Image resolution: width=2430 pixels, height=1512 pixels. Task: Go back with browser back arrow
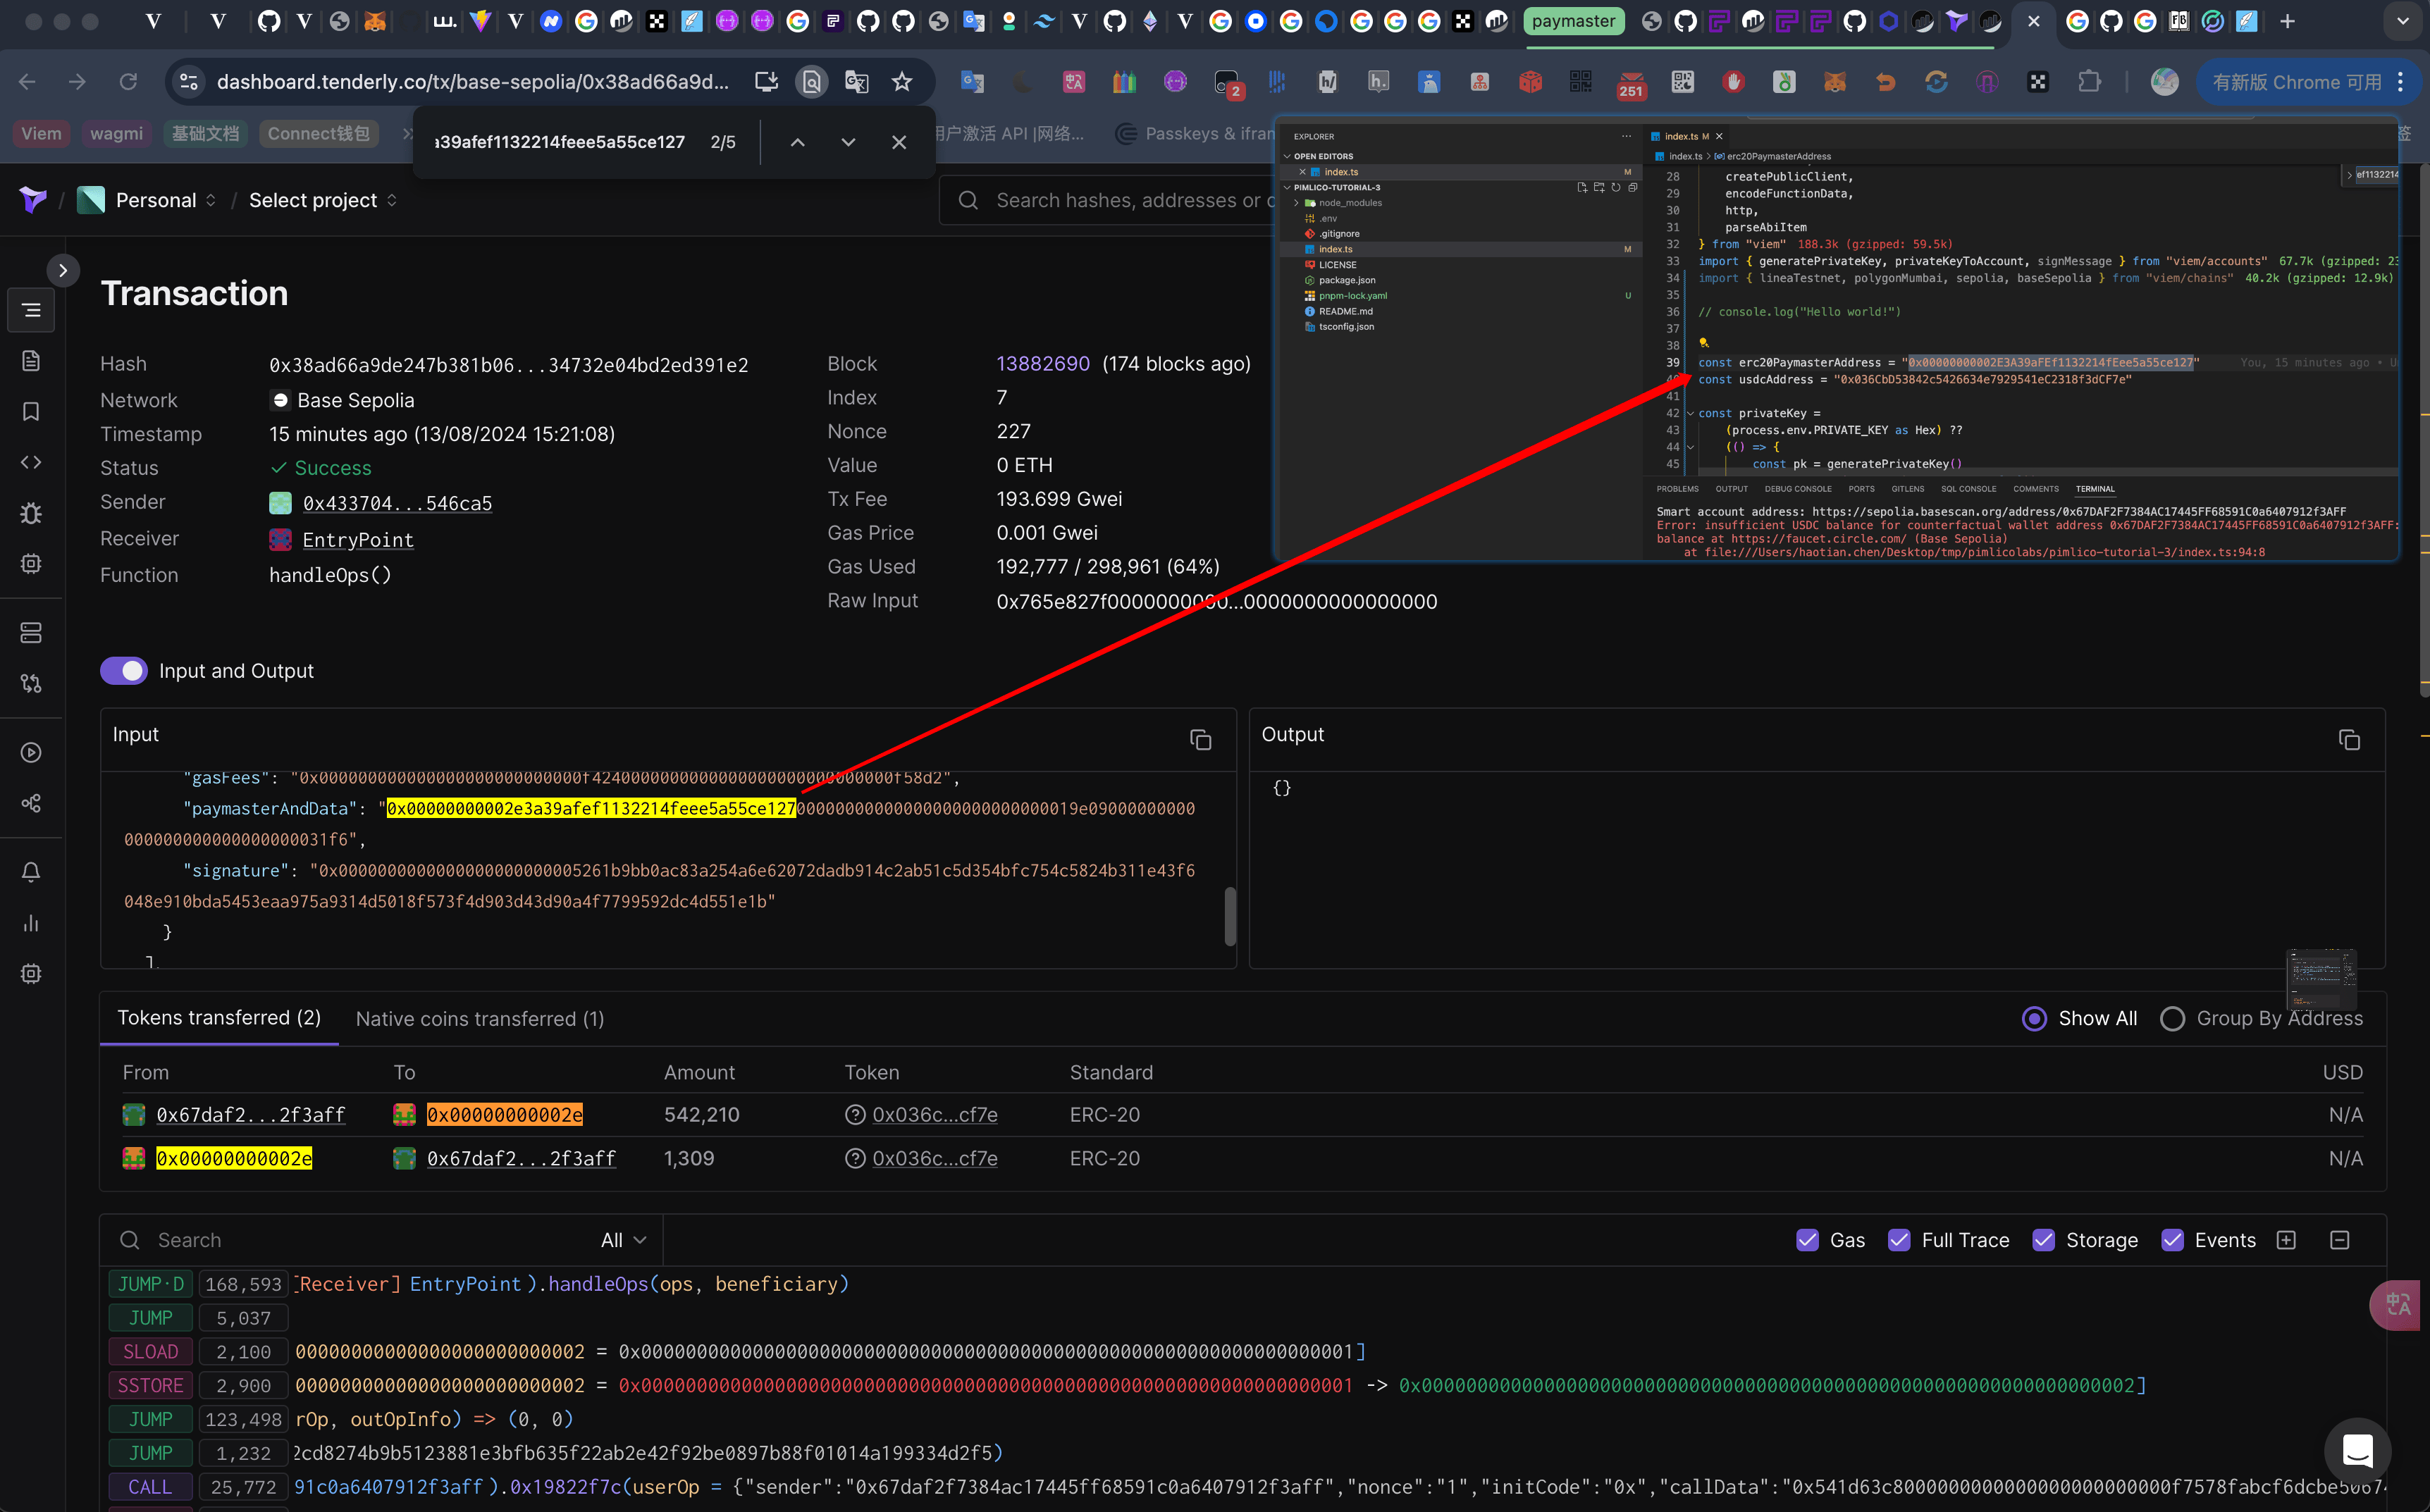pos(27,82)
